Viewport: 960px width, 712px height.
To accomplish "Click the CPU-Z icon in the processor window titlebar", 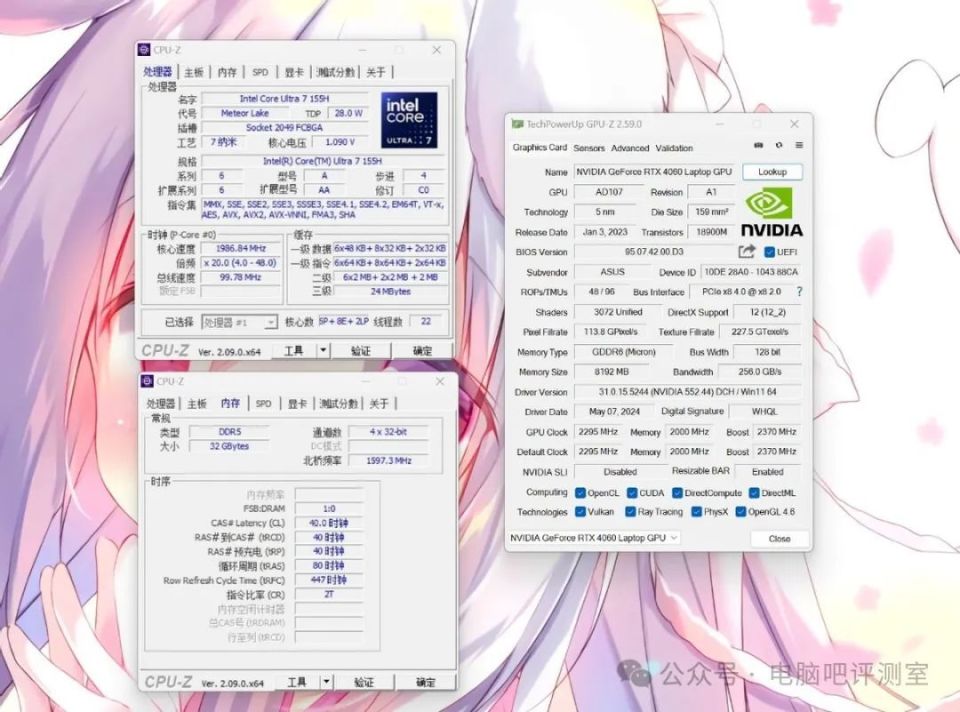I will [x=142, y=50].
